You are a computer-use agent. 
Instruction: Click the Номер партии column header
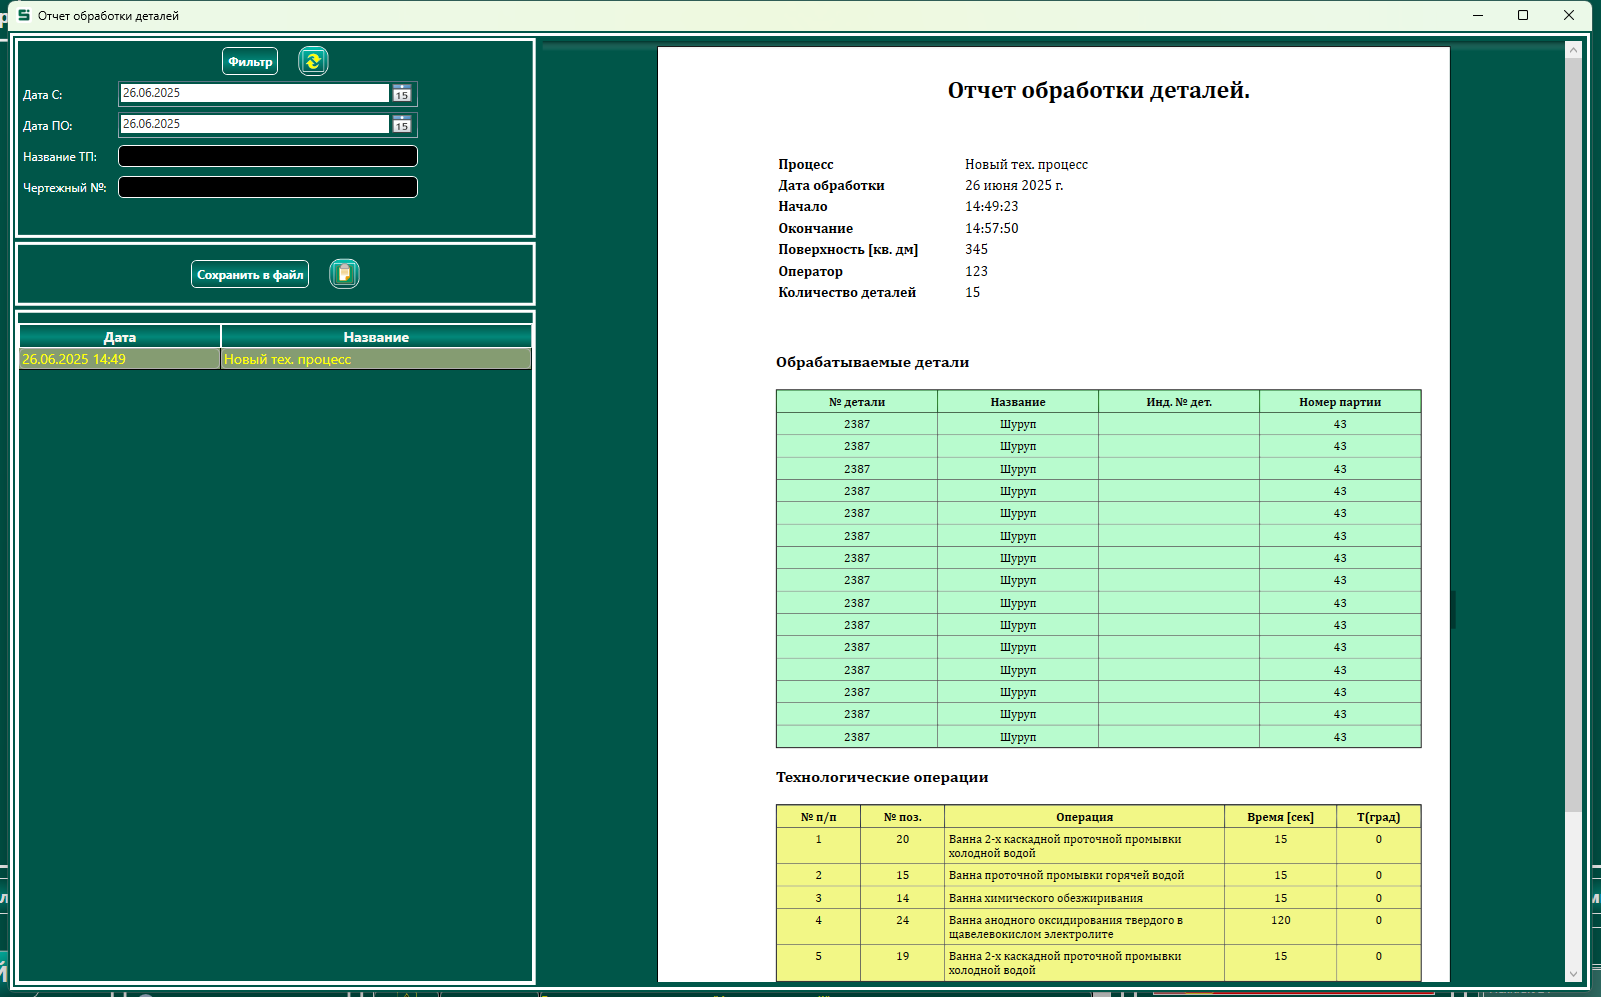[1340, 402]
